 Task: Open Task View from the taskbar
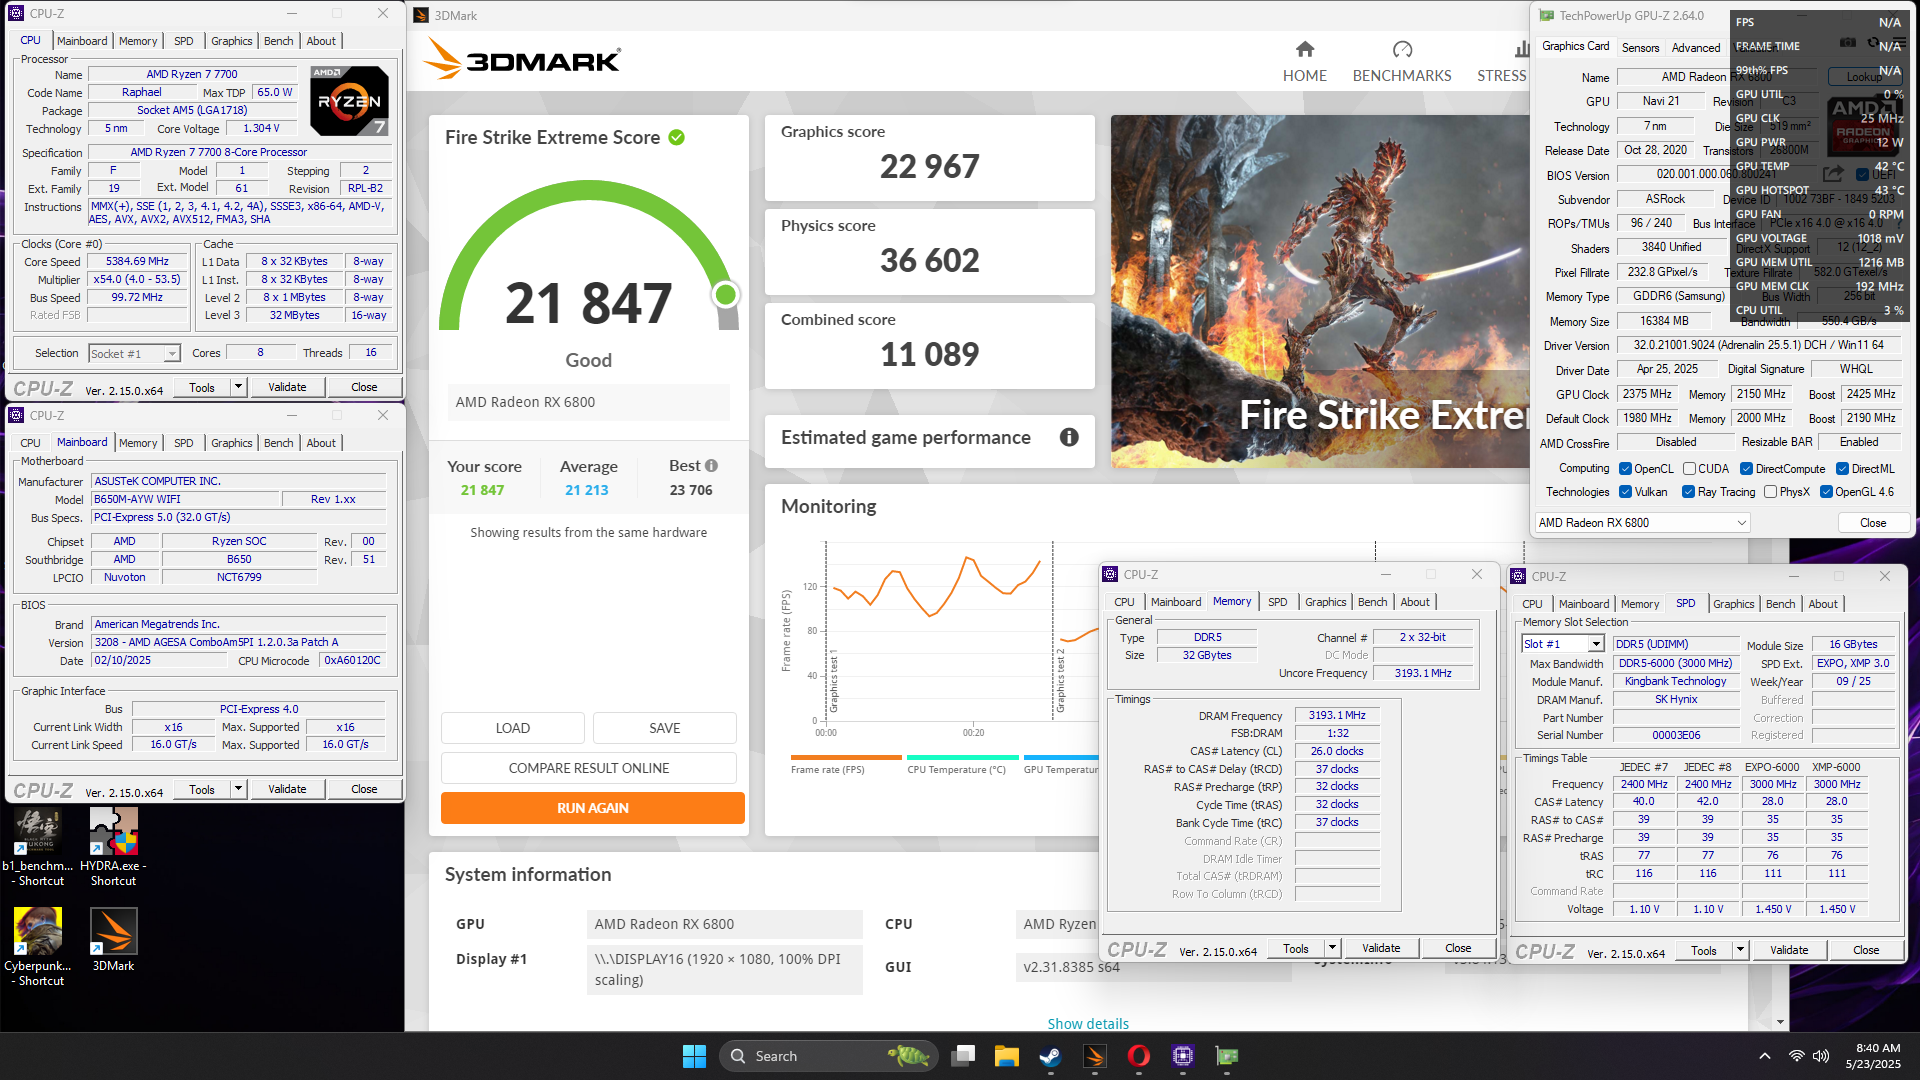[963, 1056]
